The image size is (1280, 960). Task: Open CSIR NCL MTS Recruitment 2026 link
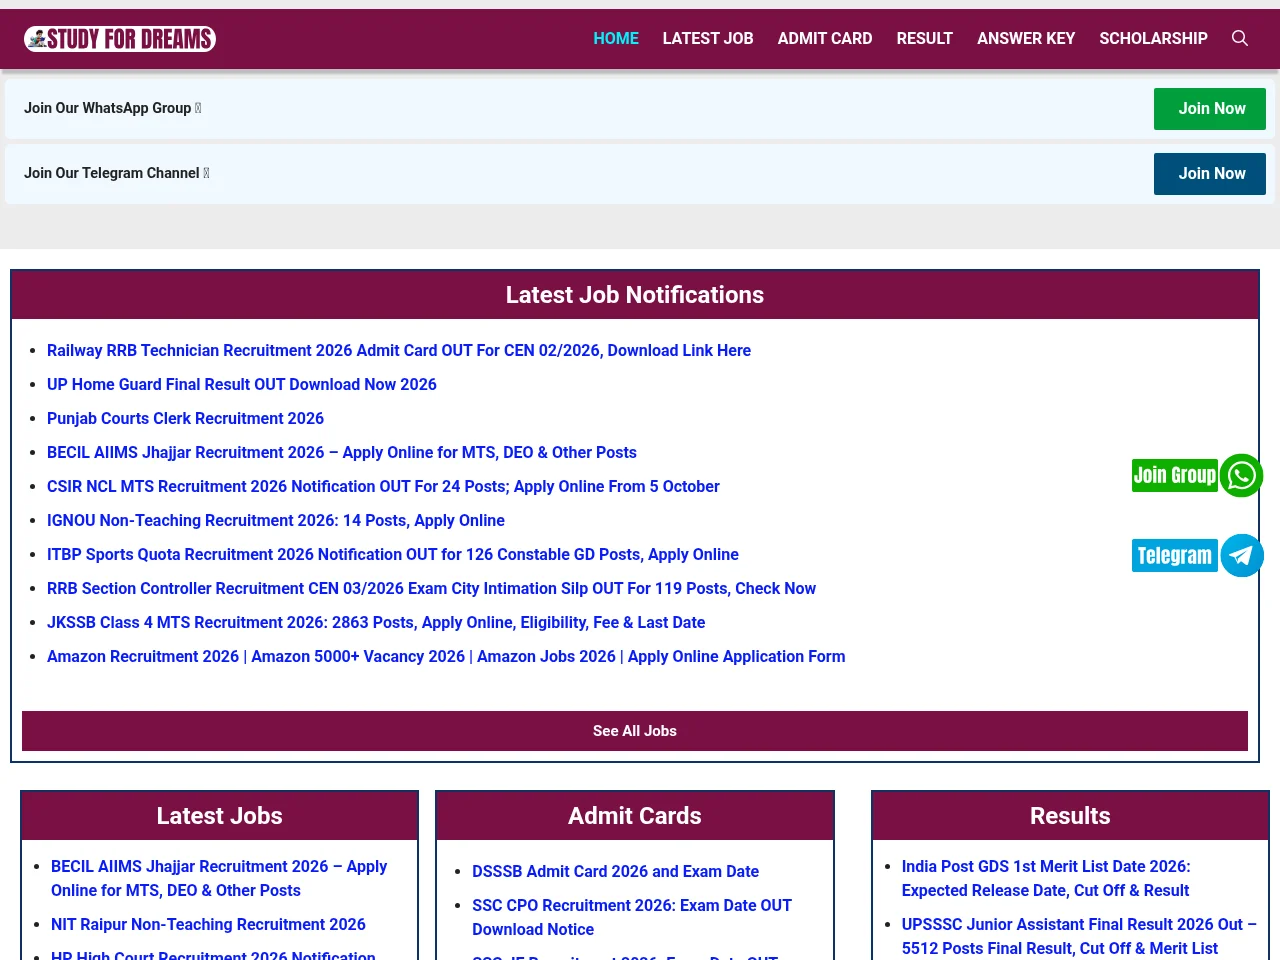point(383,487)
